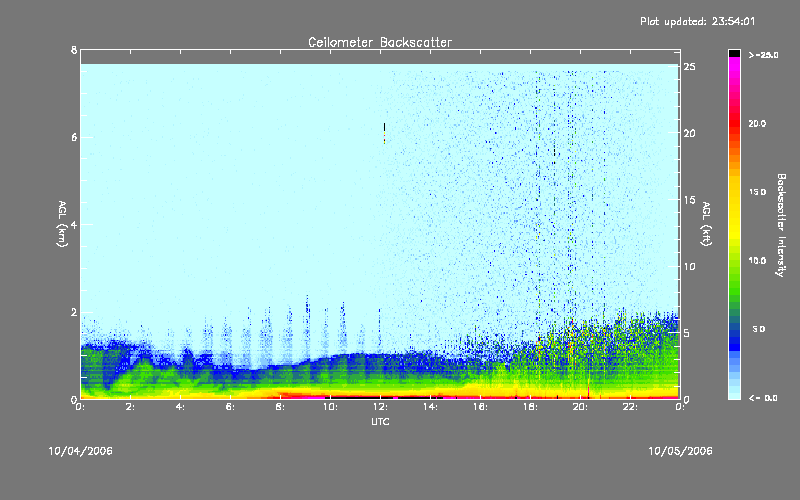Click the "20" tick on kft axis
This screenshot has height=500, width=800.
690,133
